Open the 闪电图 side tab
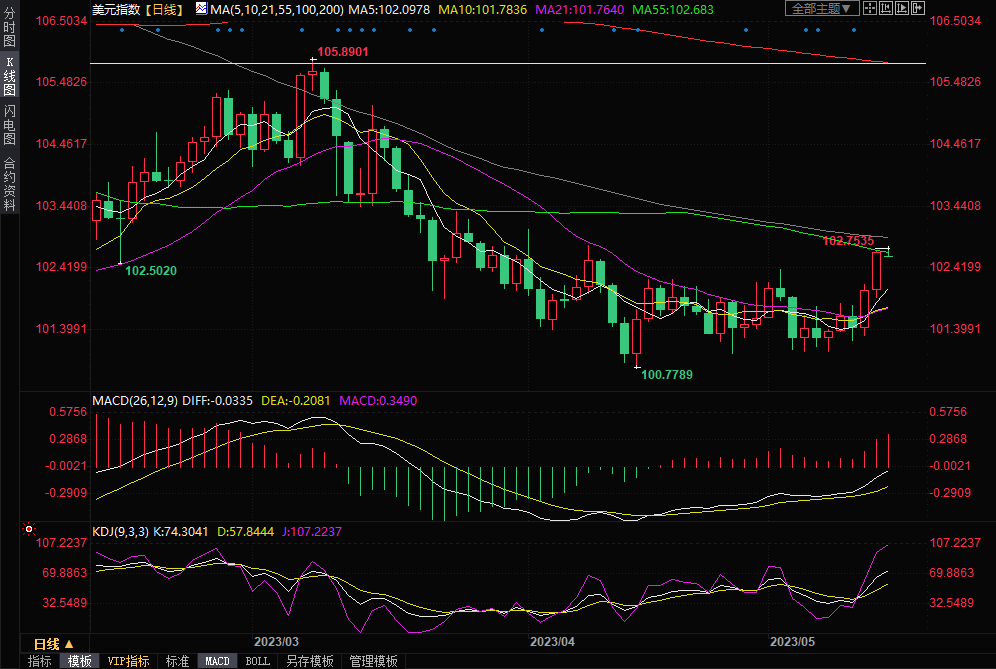 (9, 124)
